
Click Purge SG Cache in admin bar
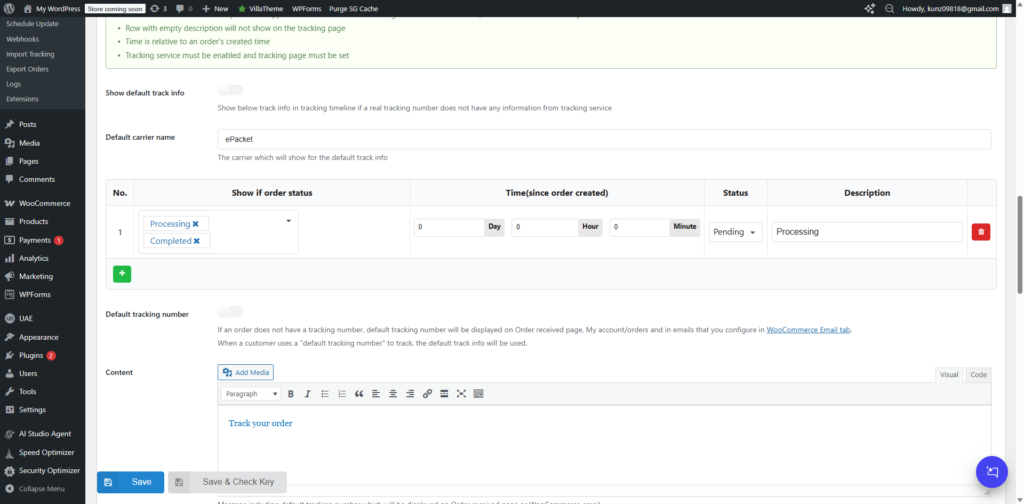click(354, 9)
